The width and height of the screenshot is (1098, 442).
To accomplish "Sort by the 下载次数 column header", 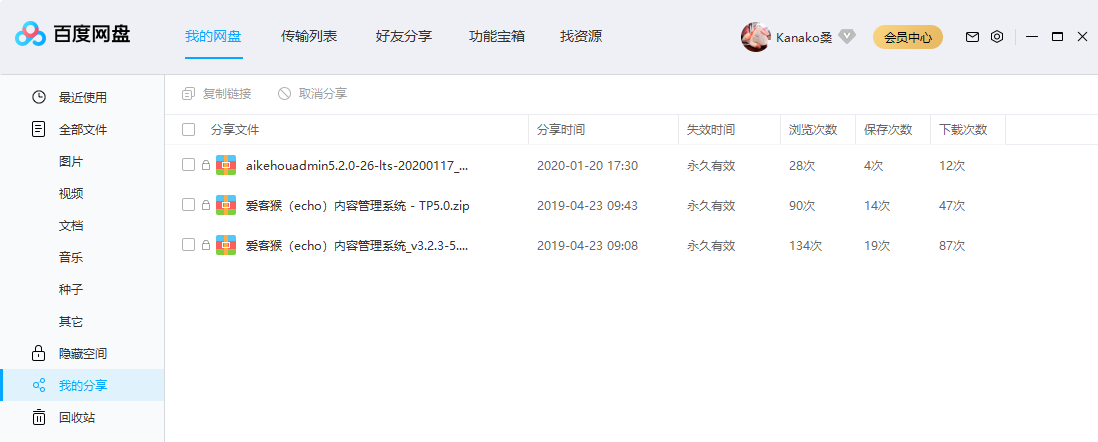I will pos(963,130).
